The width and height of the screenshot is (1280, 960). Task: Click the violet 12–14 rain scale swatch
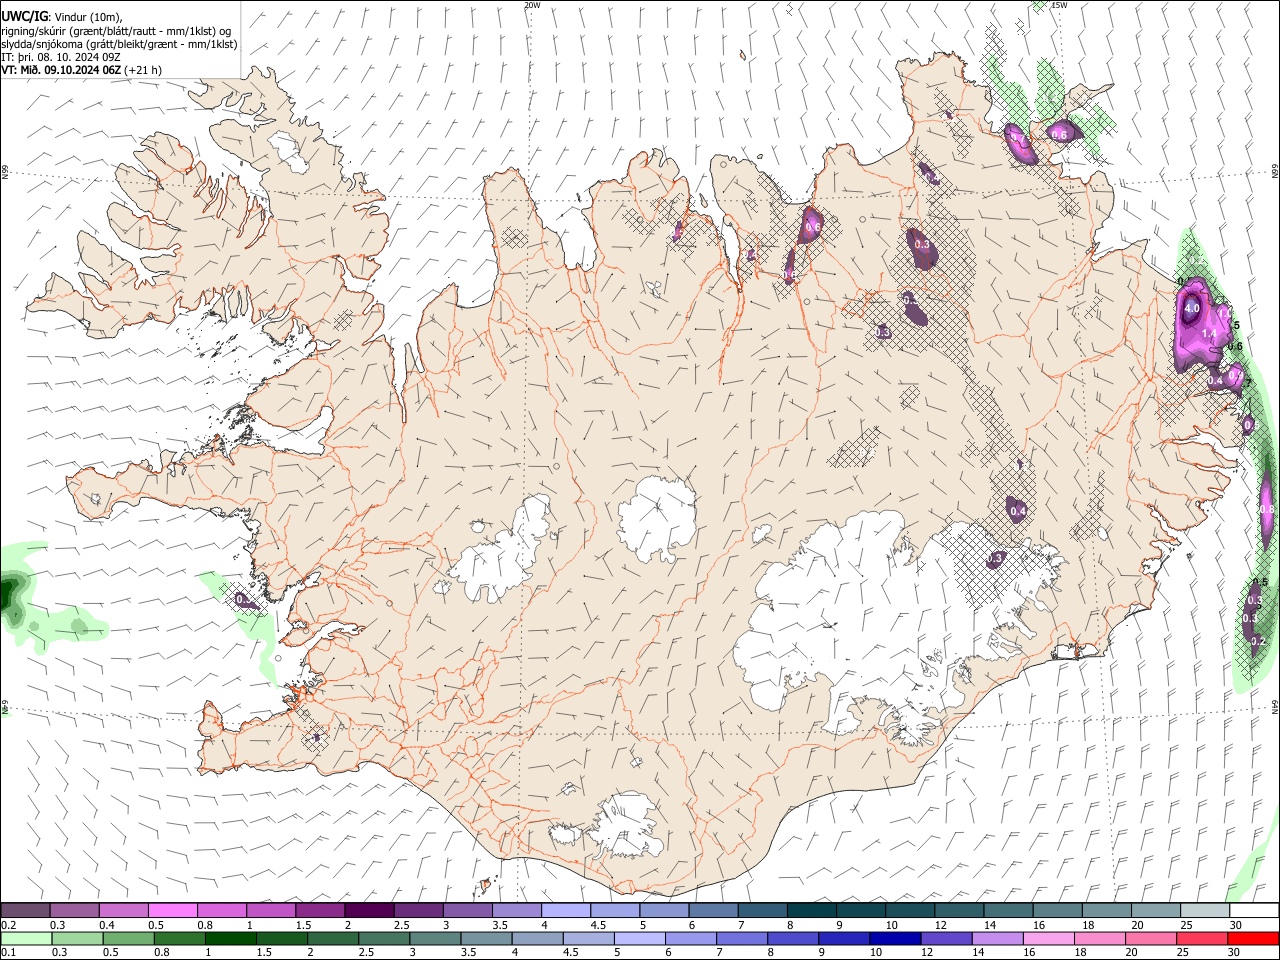946,938
